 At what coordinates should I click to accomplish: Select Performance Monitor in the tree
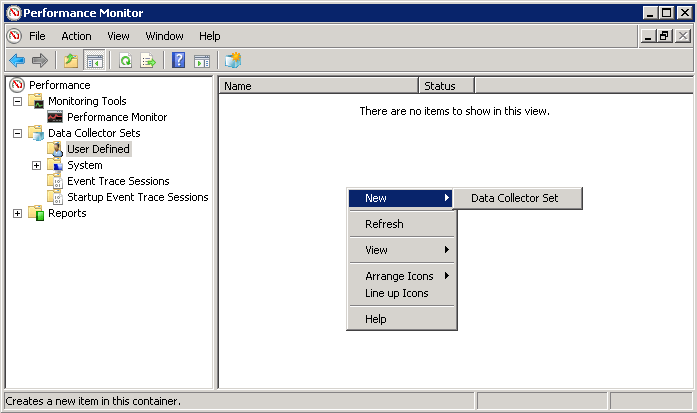click(116, 117)
